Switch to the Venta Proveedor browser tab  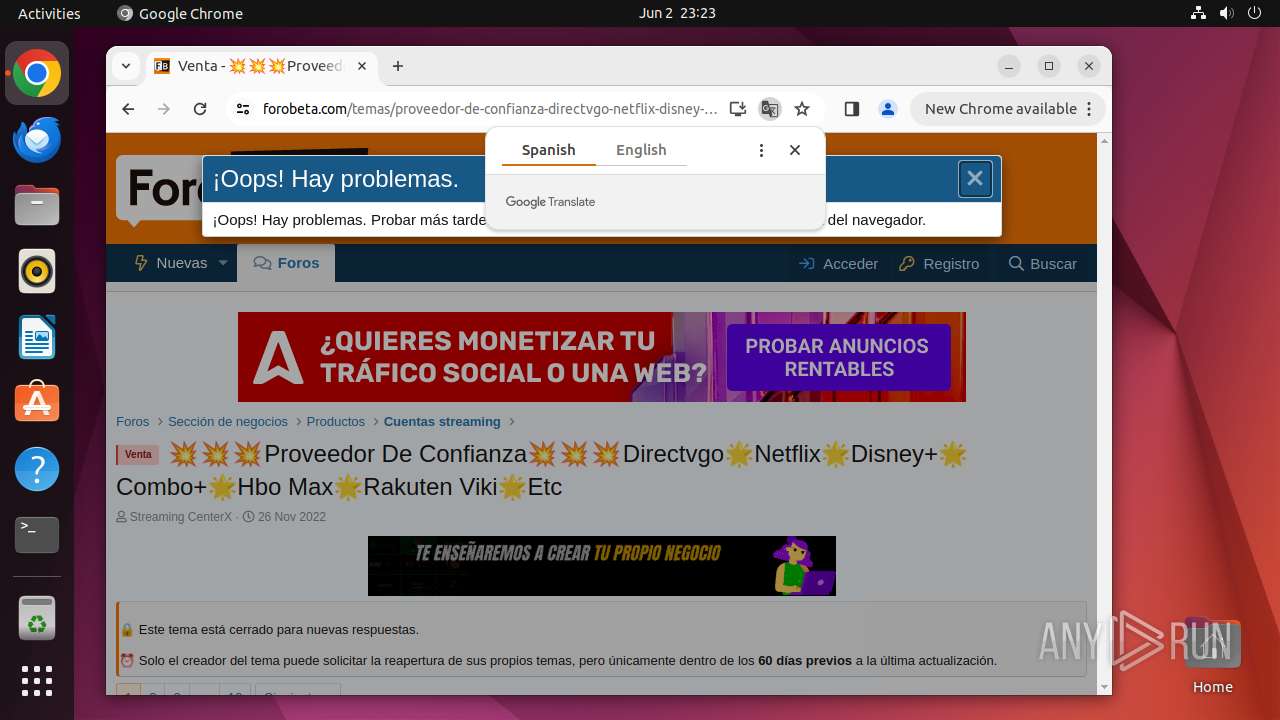coord(261,66)
